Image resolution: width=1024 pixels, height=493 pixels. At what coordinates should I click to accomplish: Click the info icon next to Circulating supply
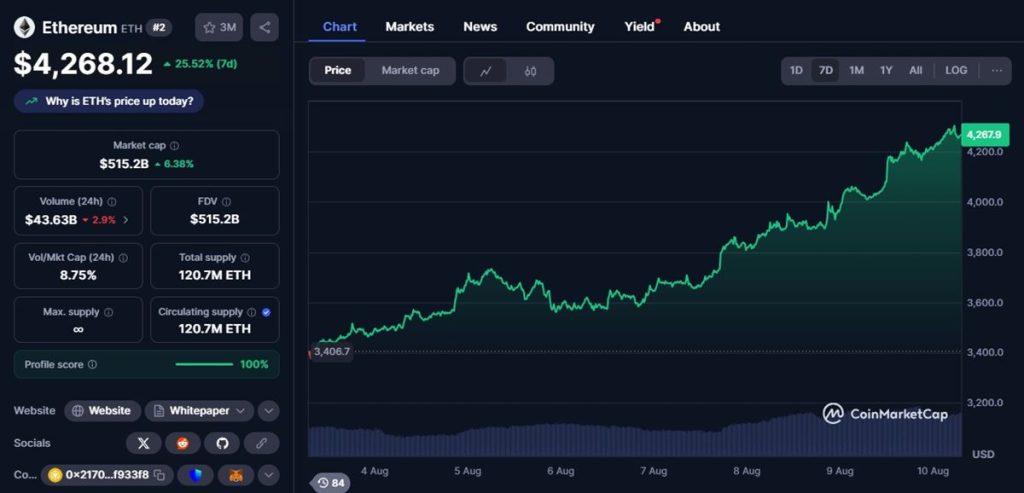tap(251, 312)
